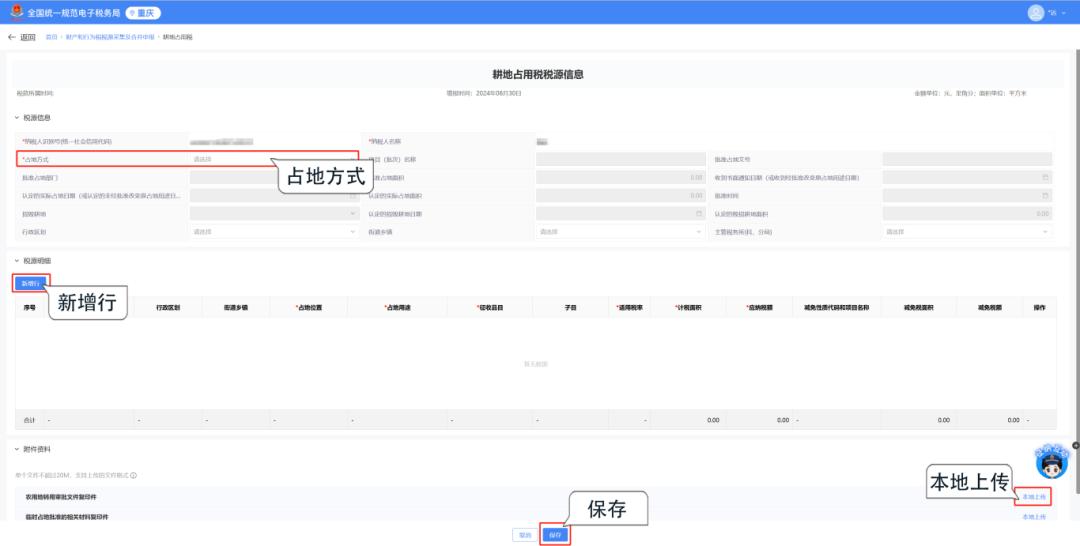
Task: Open the 占地方式 dropdown
Action: tap(272, 159)
